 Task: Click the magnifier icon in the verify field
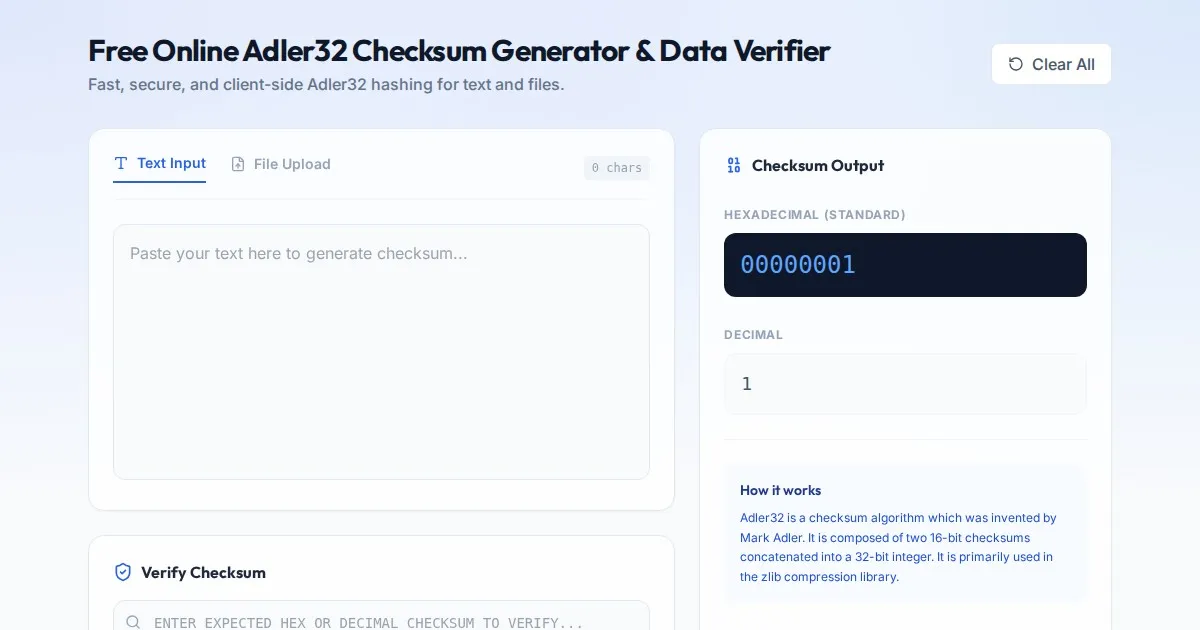133,622
